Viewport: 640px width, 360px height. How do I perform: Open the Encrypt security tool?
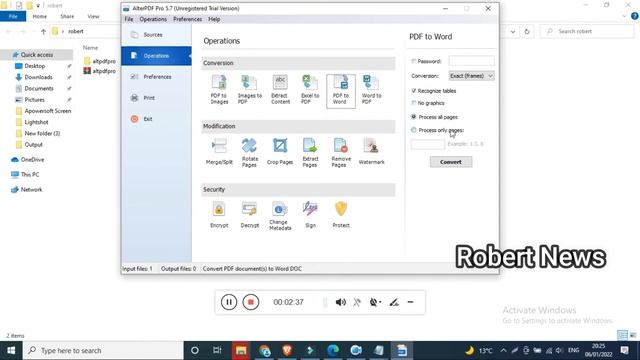[x=219, y=215]
